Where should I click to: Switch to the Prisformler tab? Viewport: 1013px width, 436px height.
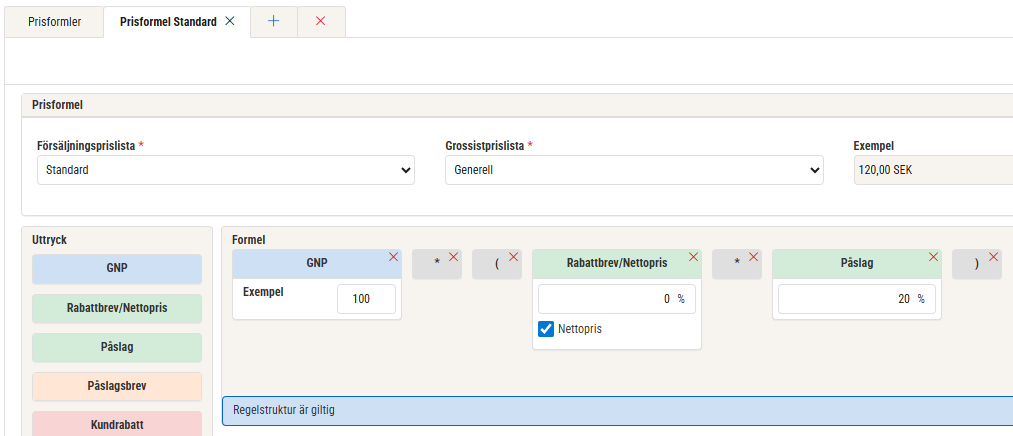(55, 21)
